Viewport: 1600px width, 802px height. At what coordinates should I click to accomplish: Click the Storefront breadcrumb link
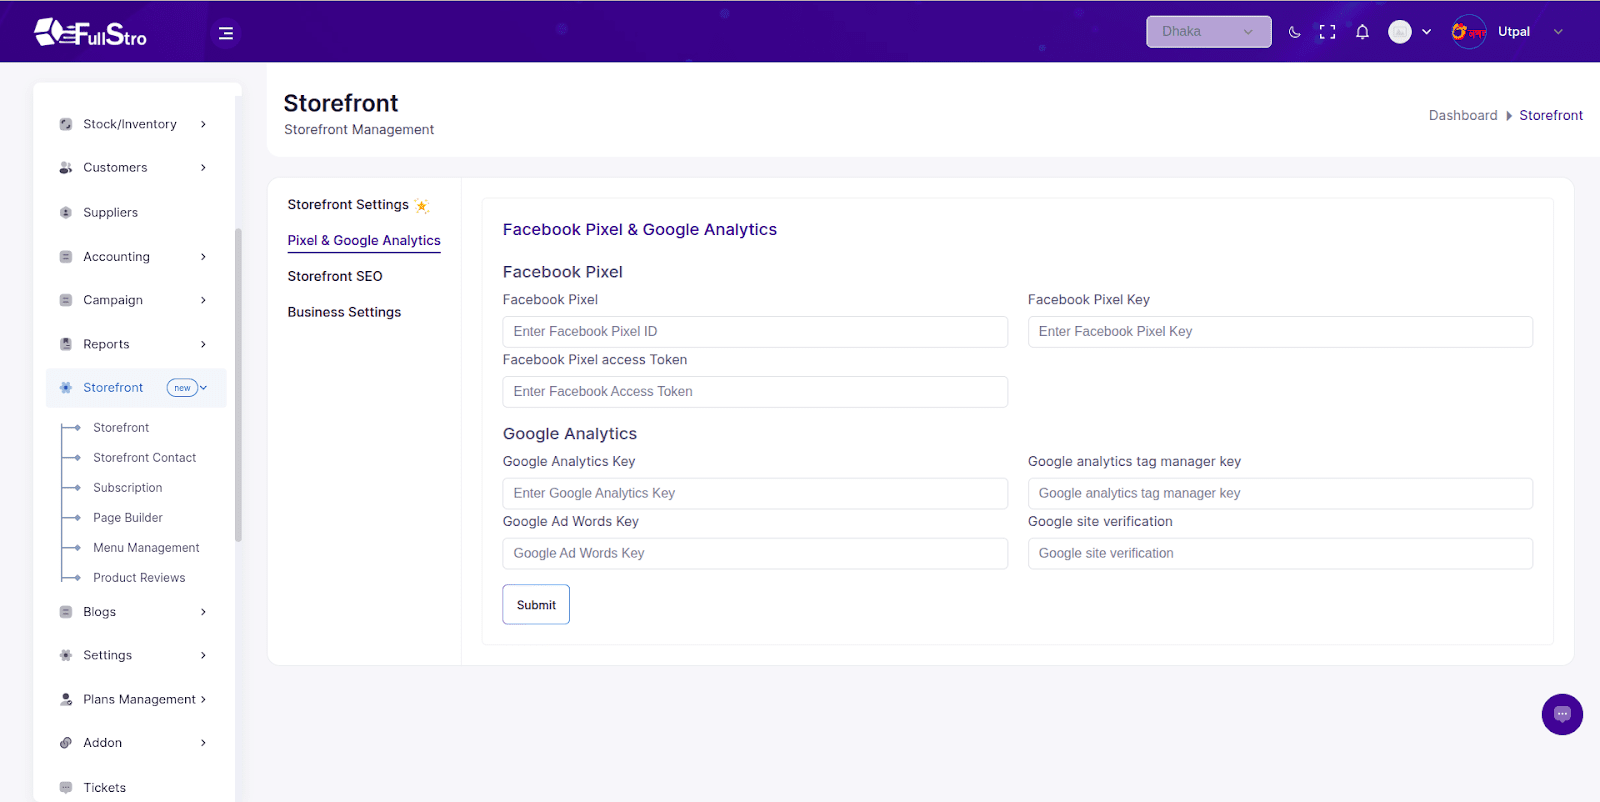pos(1551,115)
